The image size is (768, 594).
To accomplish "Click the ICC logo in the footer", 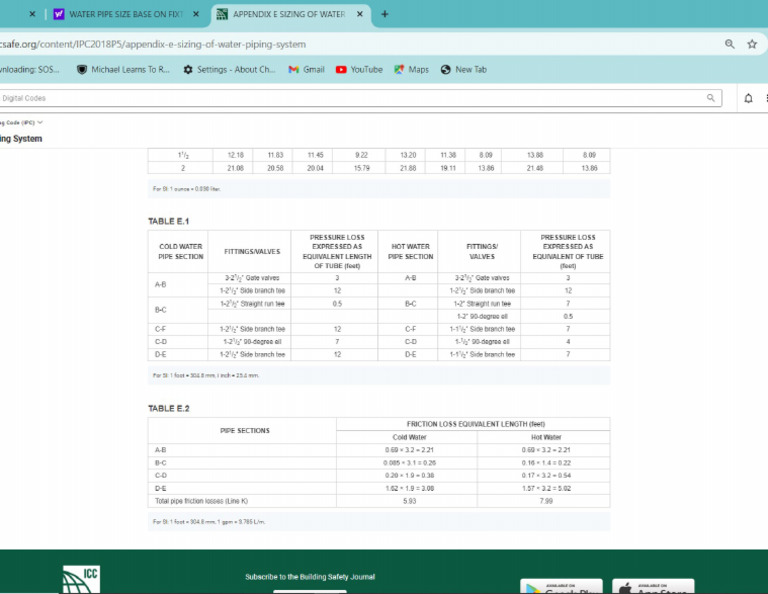I will [x=81, y=579].
